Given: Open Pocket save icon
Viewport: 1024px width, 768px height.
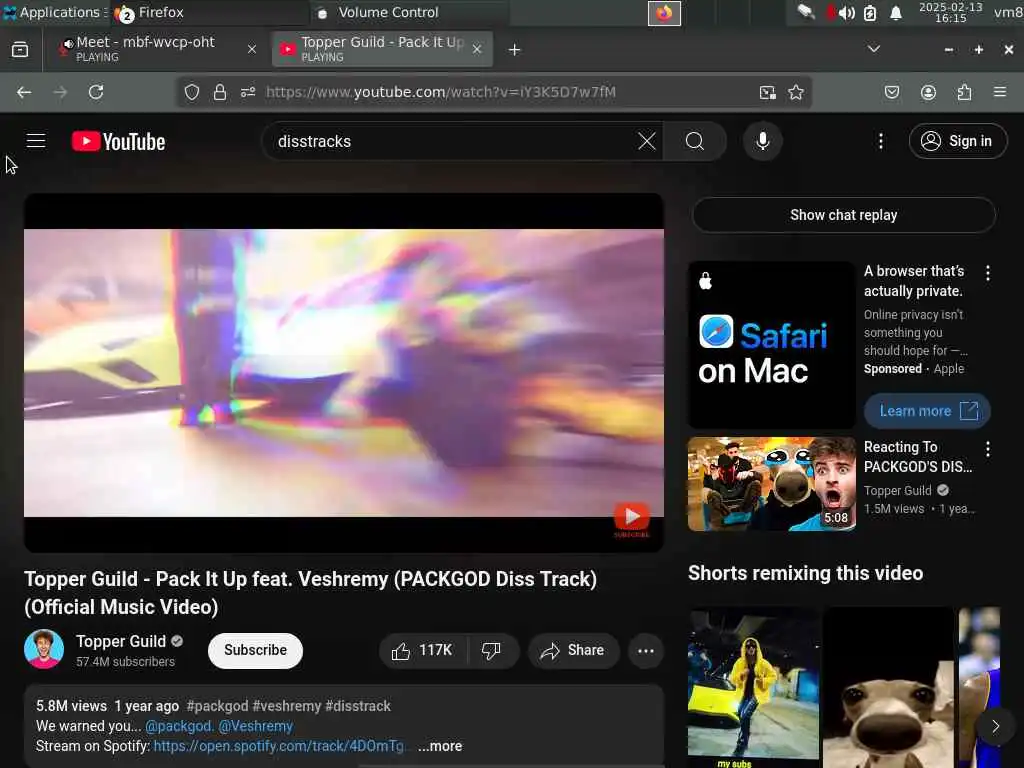Looking at the screenshot, I should [891, 92].
